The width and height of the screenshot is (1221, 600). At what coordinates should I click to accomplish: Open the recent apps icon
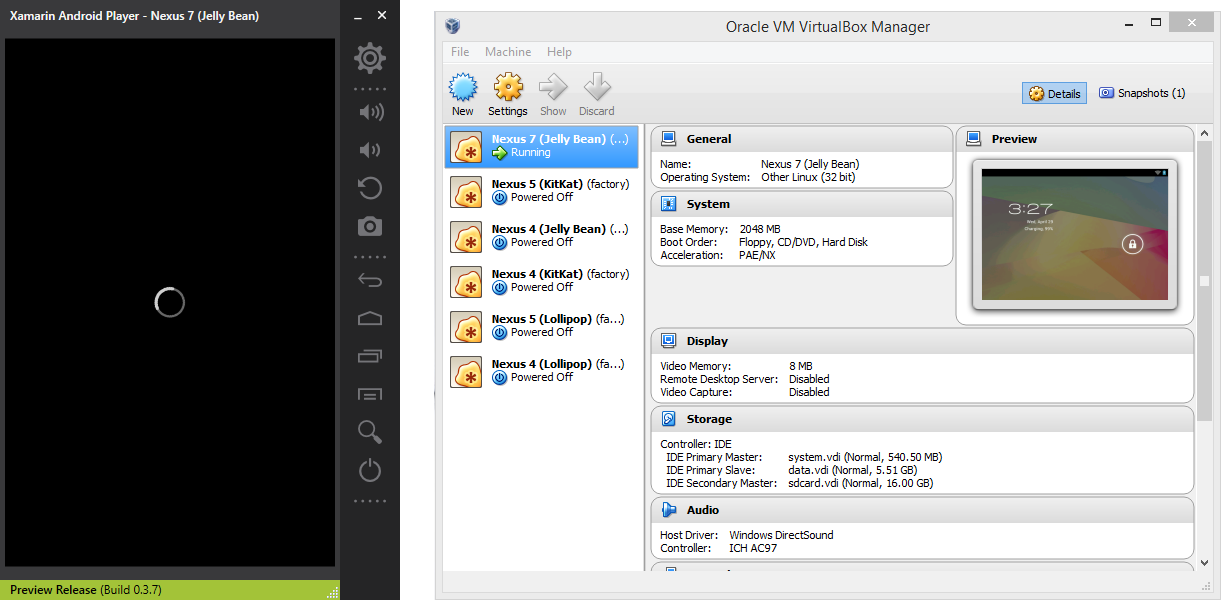tap(370, 356)
